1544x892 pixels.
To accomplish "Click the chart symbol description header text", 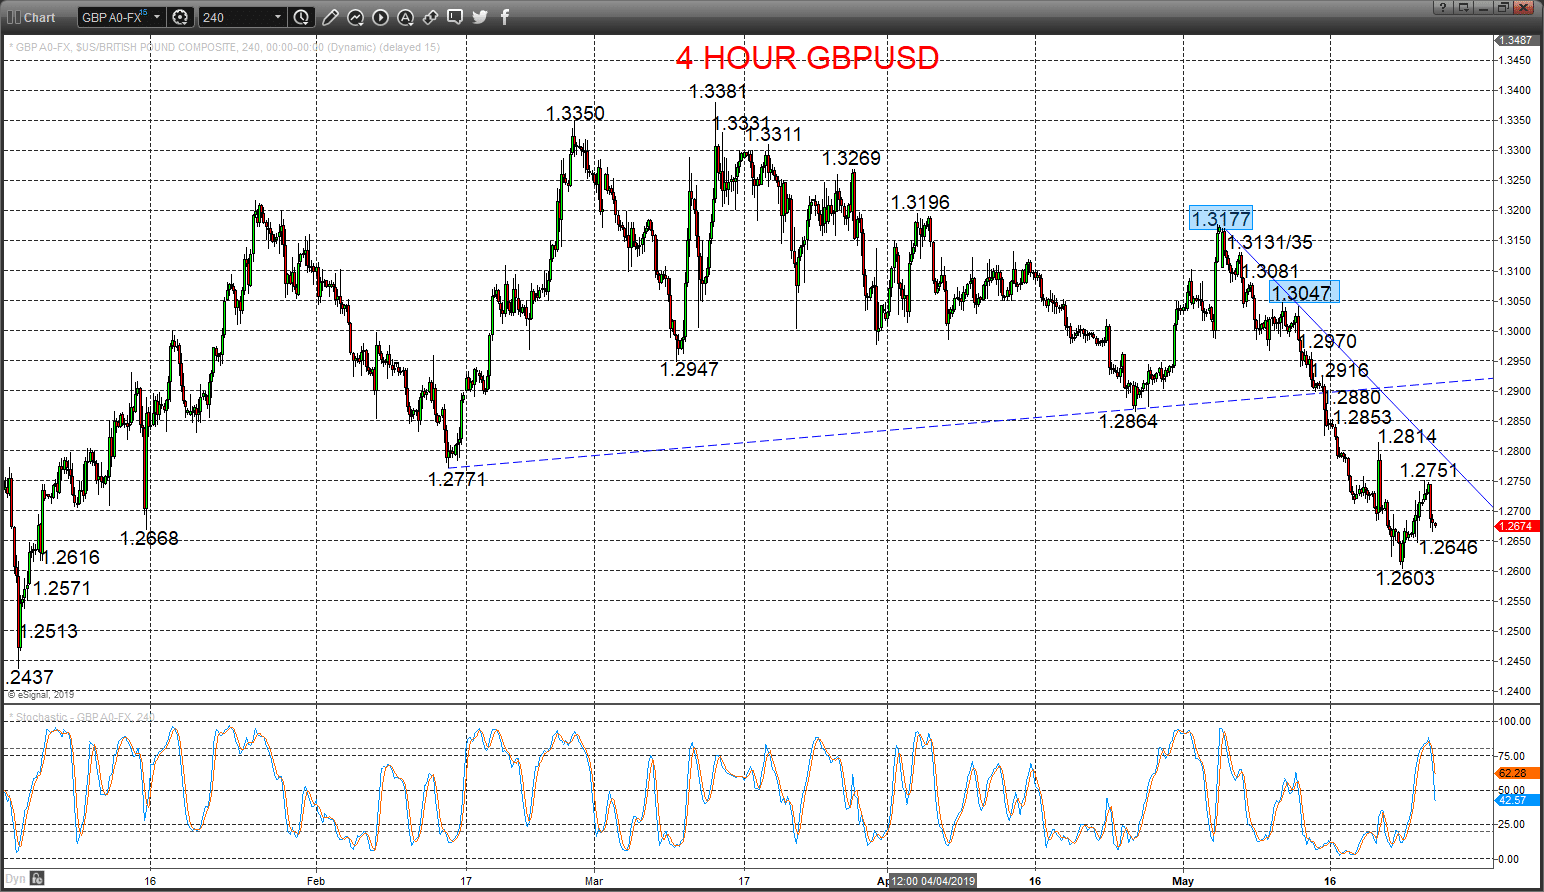I will [224, 47].
